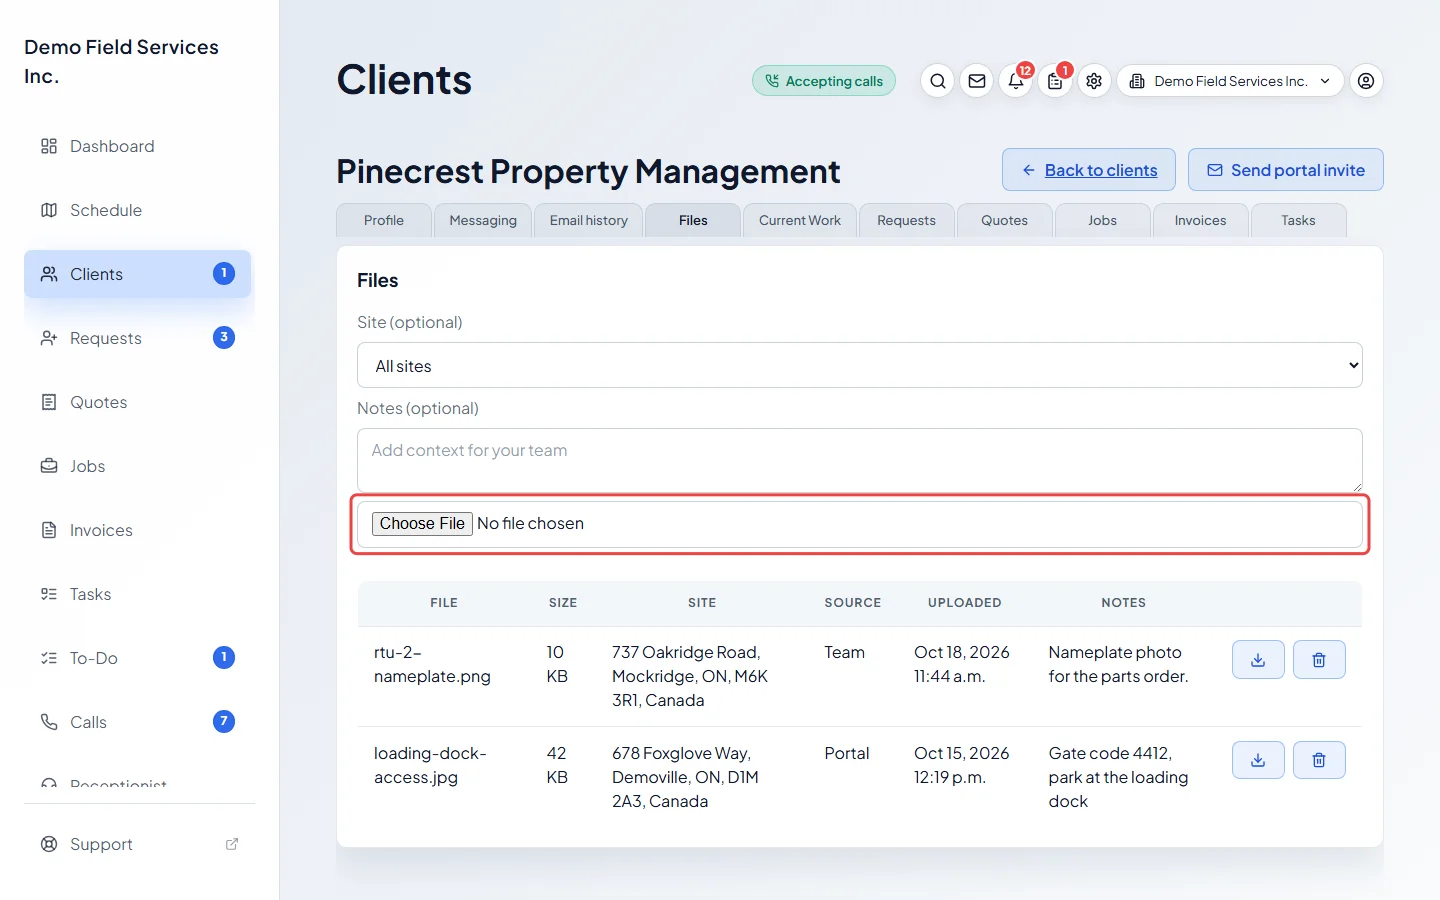Switch to the Invoices tab
The image size is (1440, 900).
coord(1201,220)
